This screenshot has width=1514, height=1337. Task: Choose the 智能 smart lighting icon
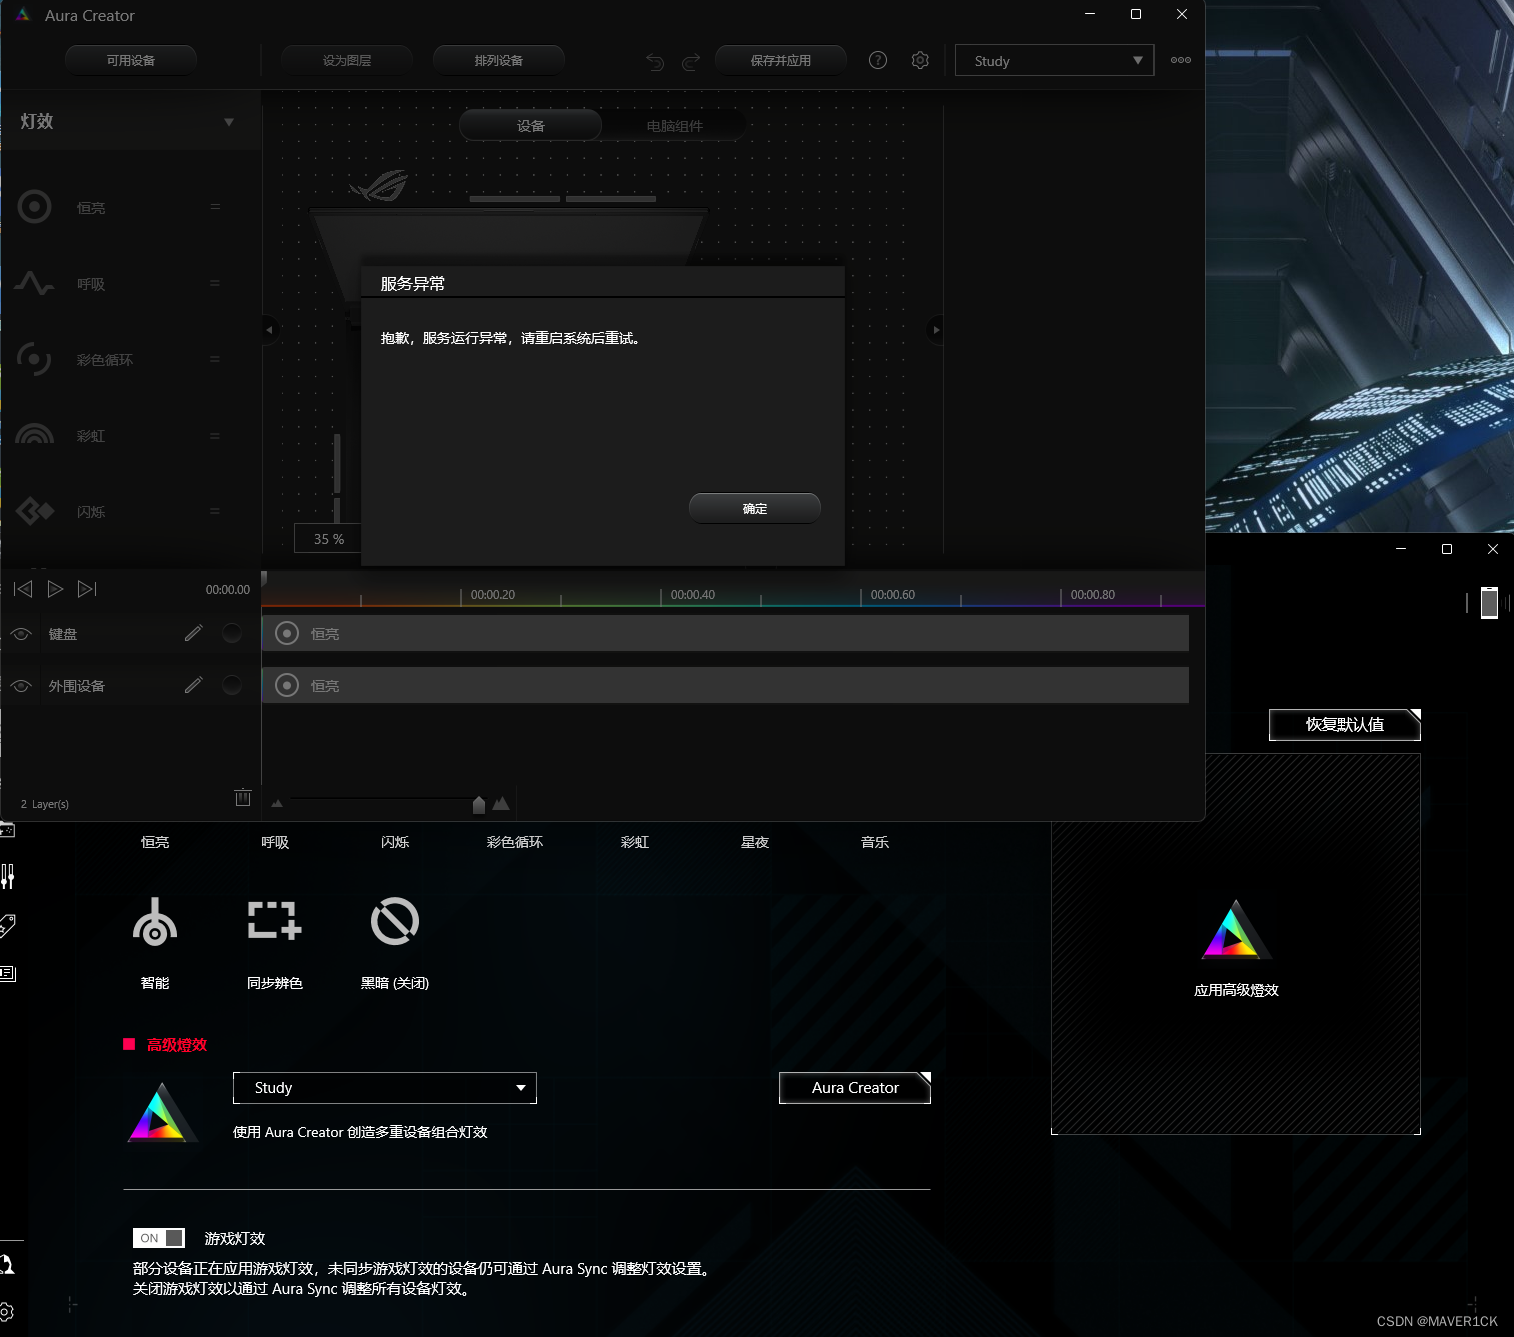point(155,922)
